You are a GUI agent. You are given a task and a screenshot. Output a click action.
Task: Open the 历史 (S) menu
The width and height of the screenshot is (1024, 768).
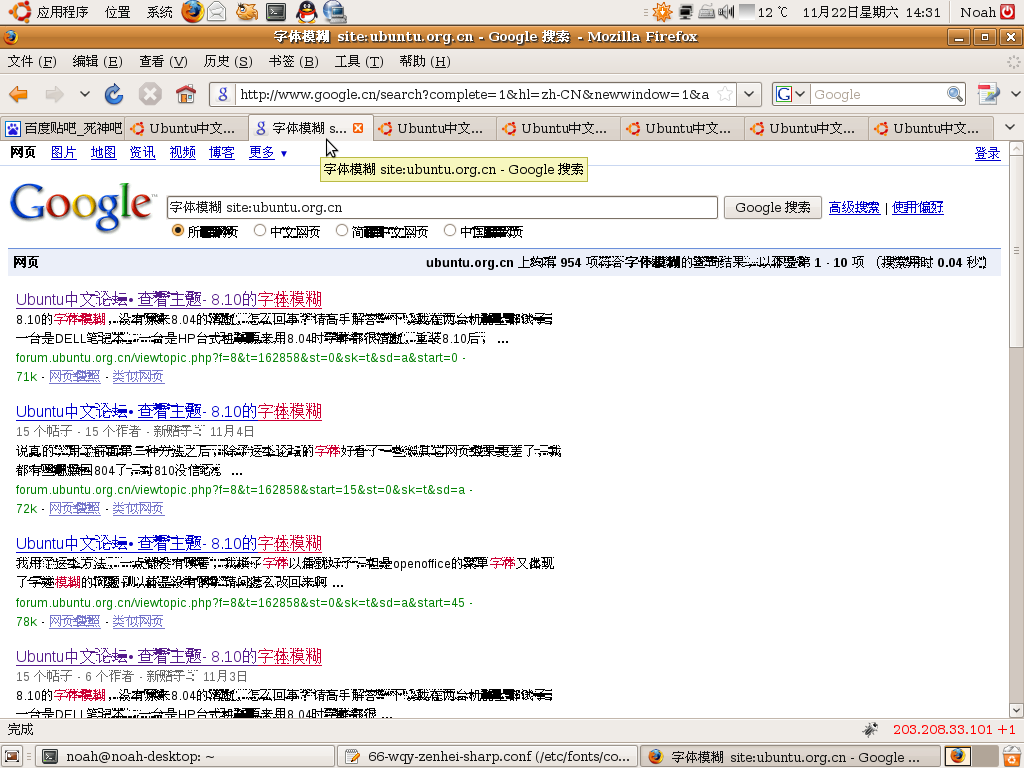[228, 61]
